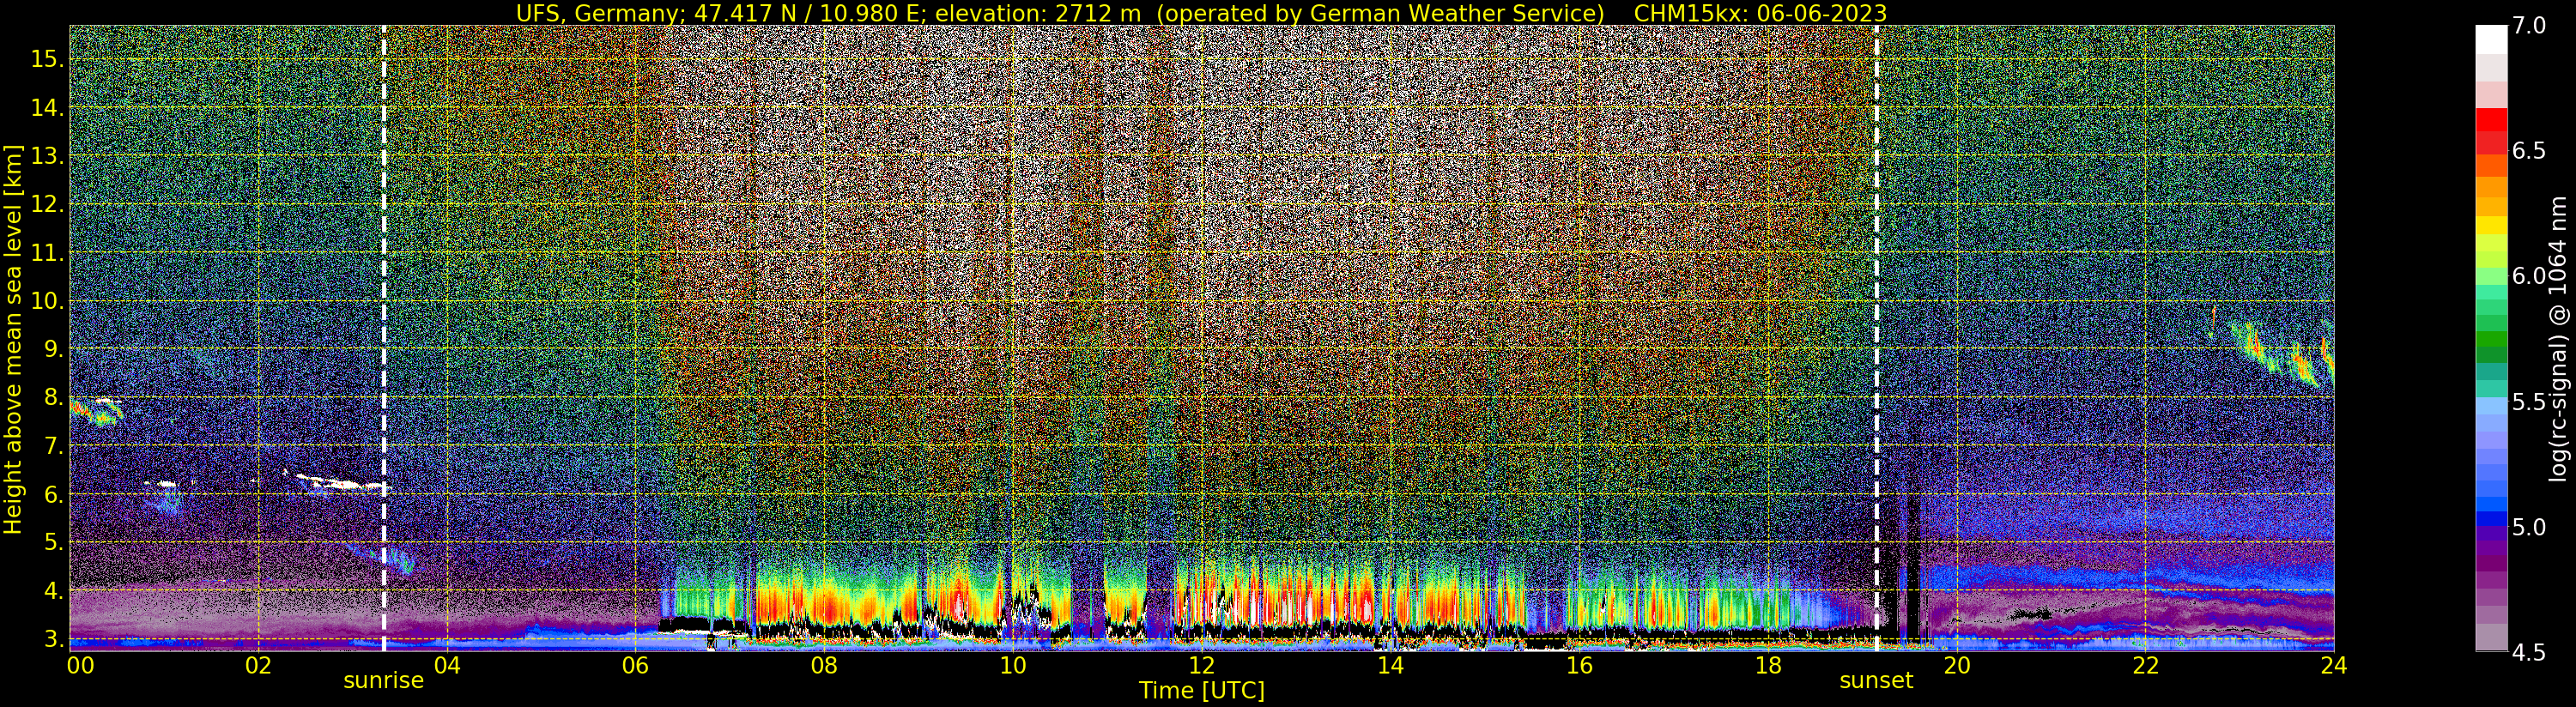Screen dimensions: 2576x707
Task: Click the plot title starting with 'UFS, Germany'
Action: click(1201, 13)
